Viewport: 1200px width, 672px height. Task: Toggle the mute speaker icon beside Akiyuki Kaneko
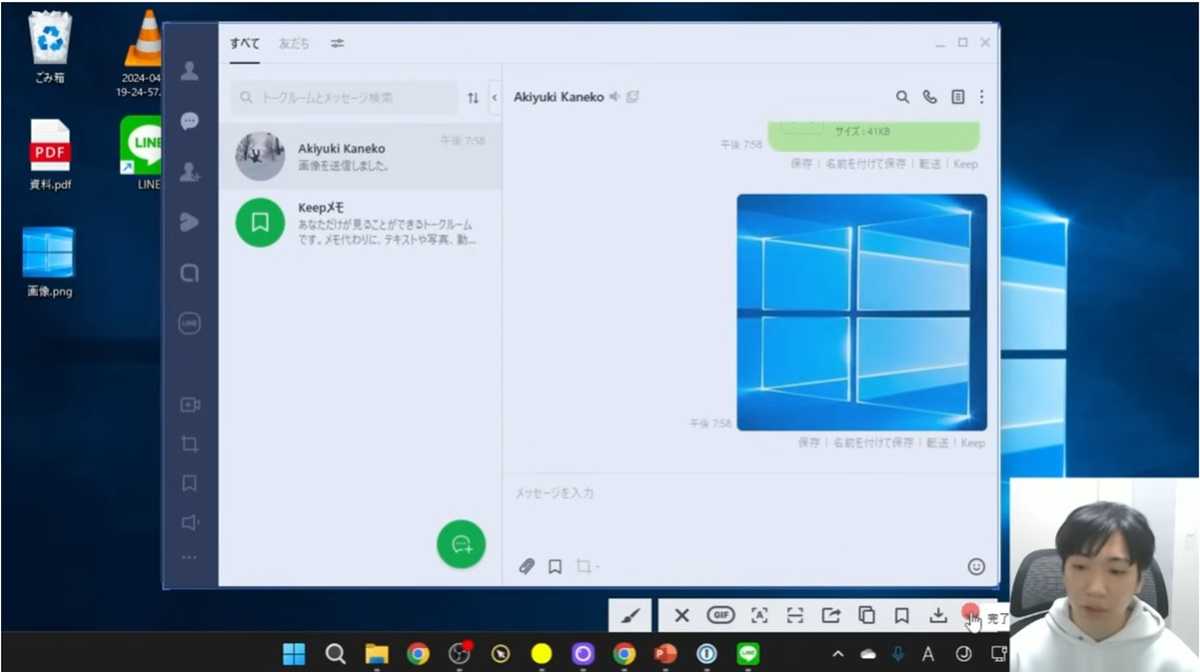(615, 97)
